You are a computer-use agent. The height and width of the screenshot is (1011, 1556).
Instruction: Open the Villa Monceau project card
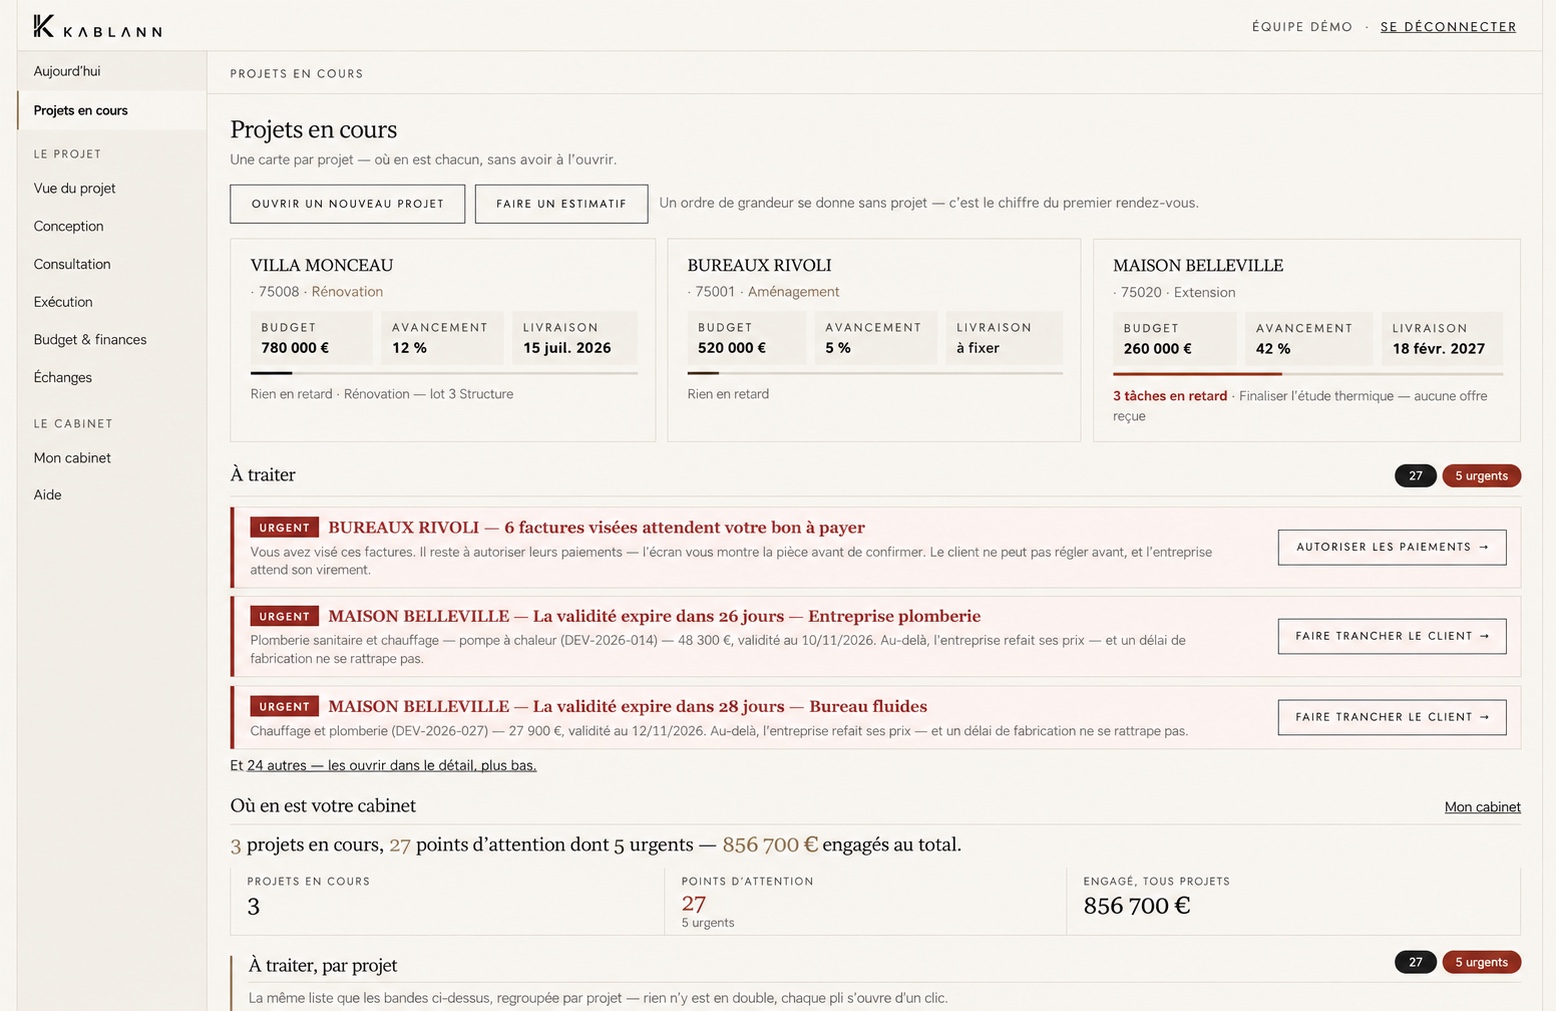pos(443,340)
